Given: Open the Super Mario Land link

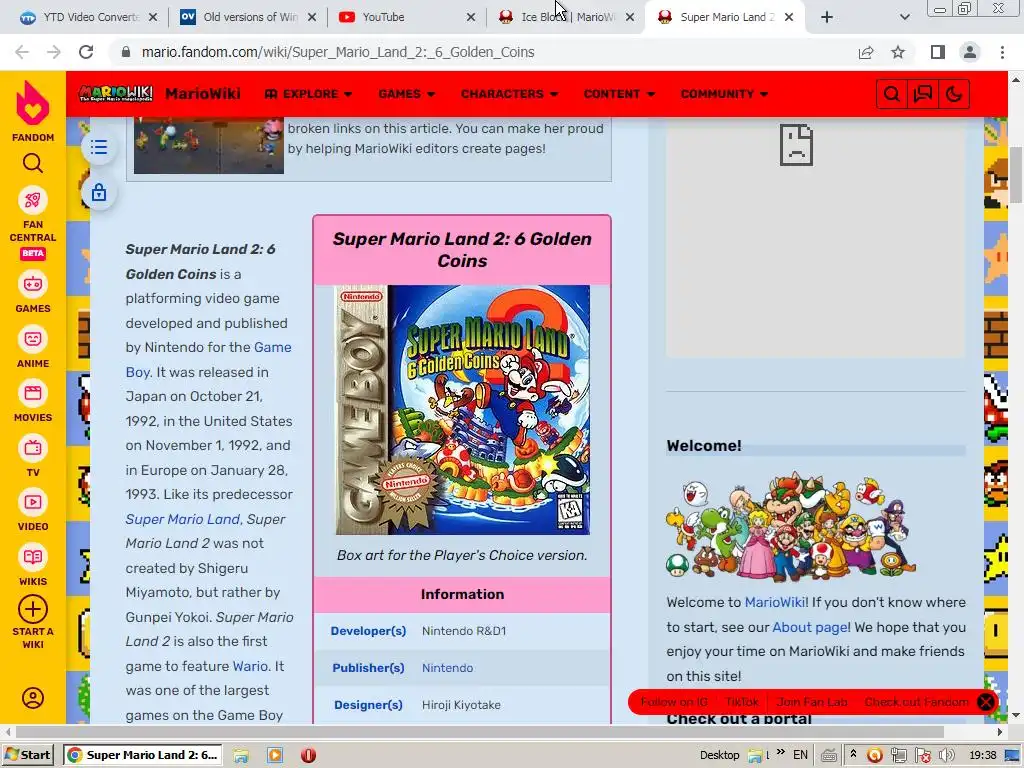Looking at the screenshot, I should click(x=182, y=519).
